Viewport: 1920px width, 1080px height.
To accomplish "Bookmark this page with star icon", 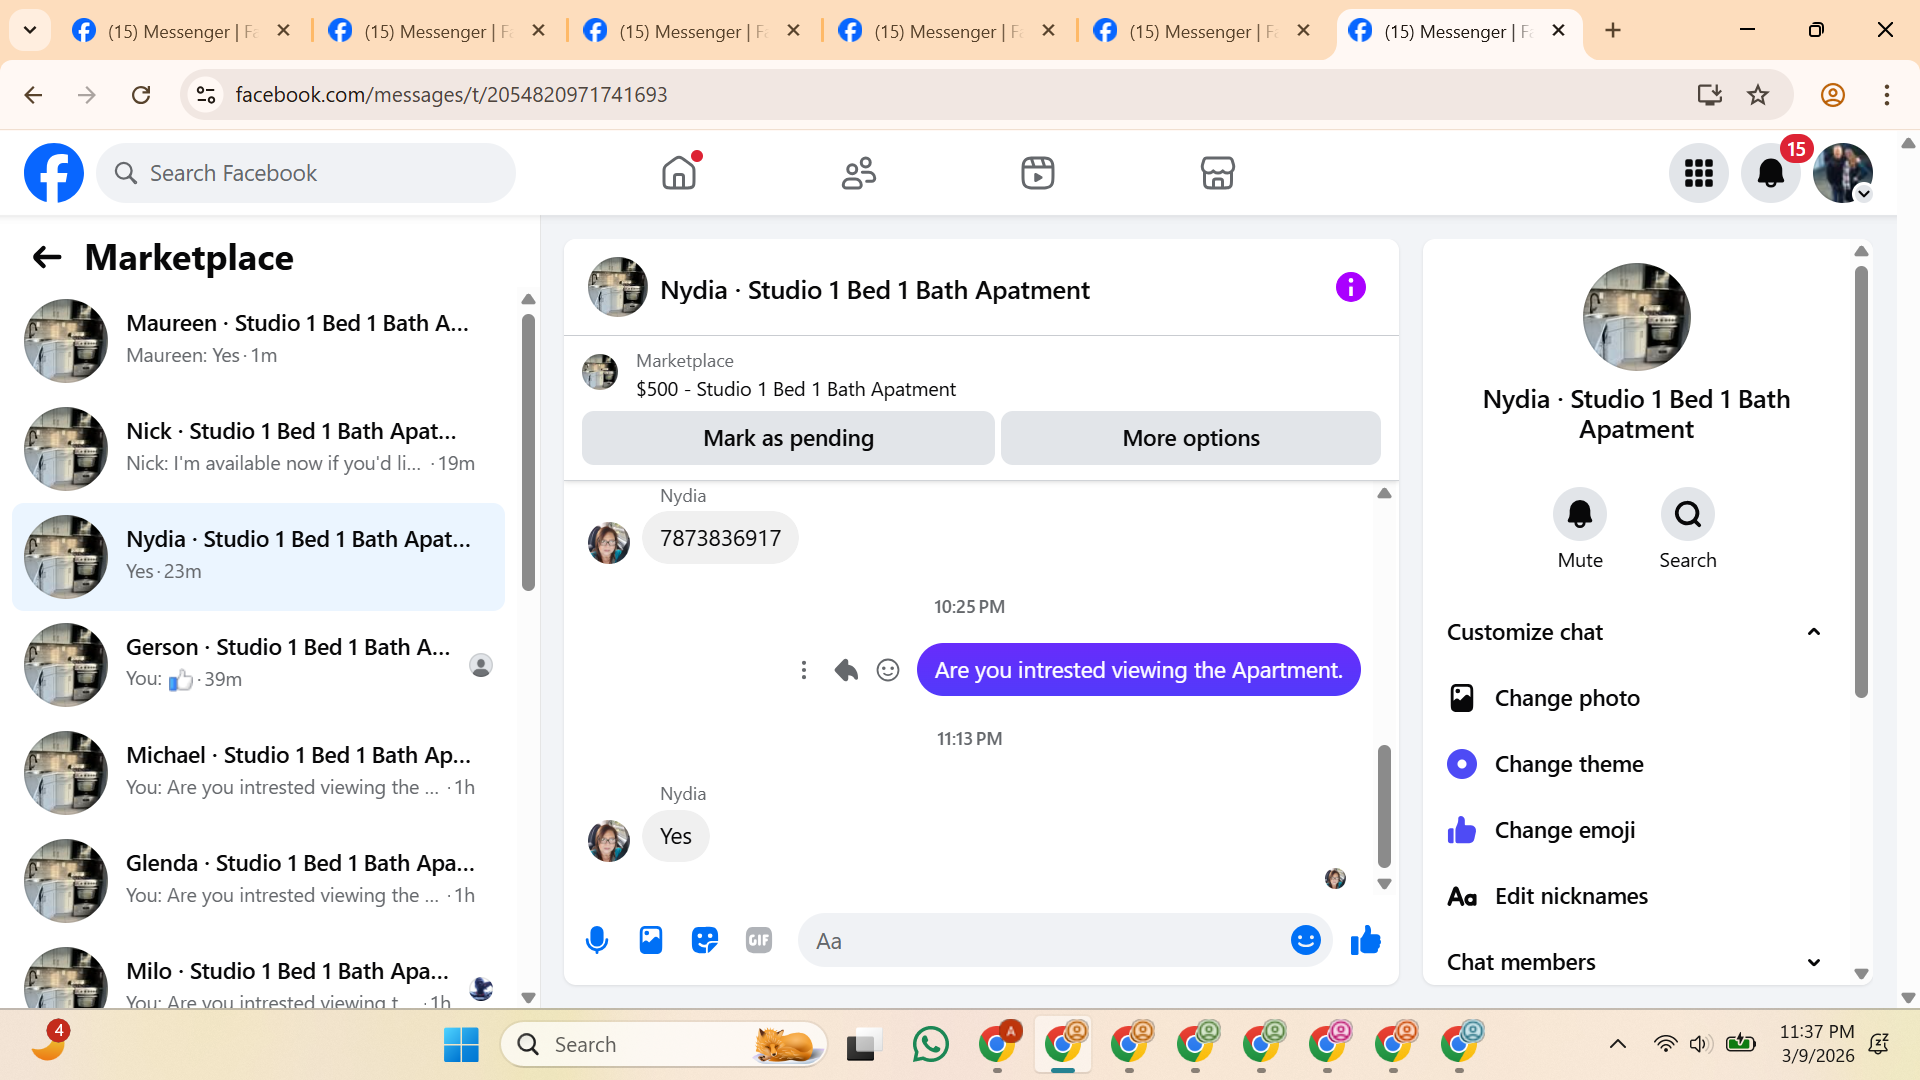I will (x=1758, y=95).
